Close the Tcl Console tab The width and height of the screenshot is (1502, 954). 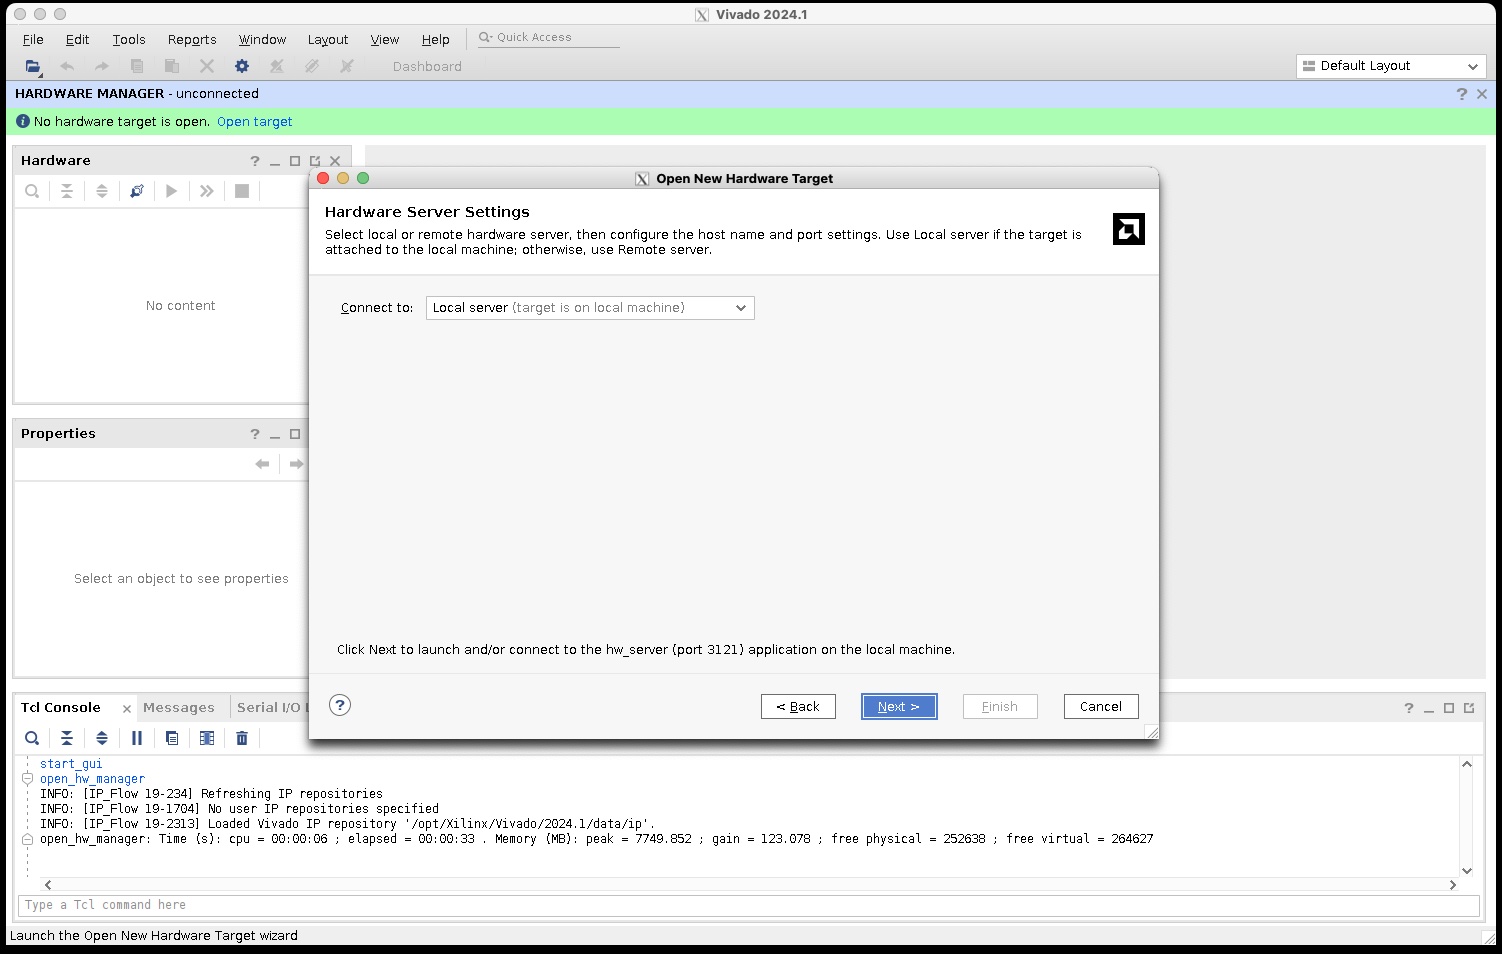pyautogui.click(x=127, y=709)
